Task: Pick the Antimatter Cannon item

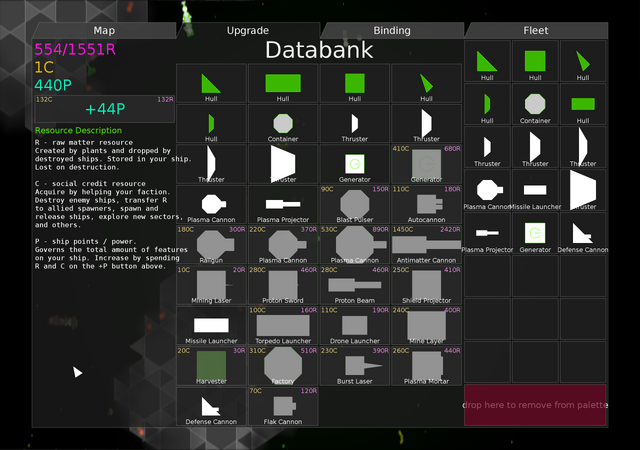Action: tap(426, 244)
